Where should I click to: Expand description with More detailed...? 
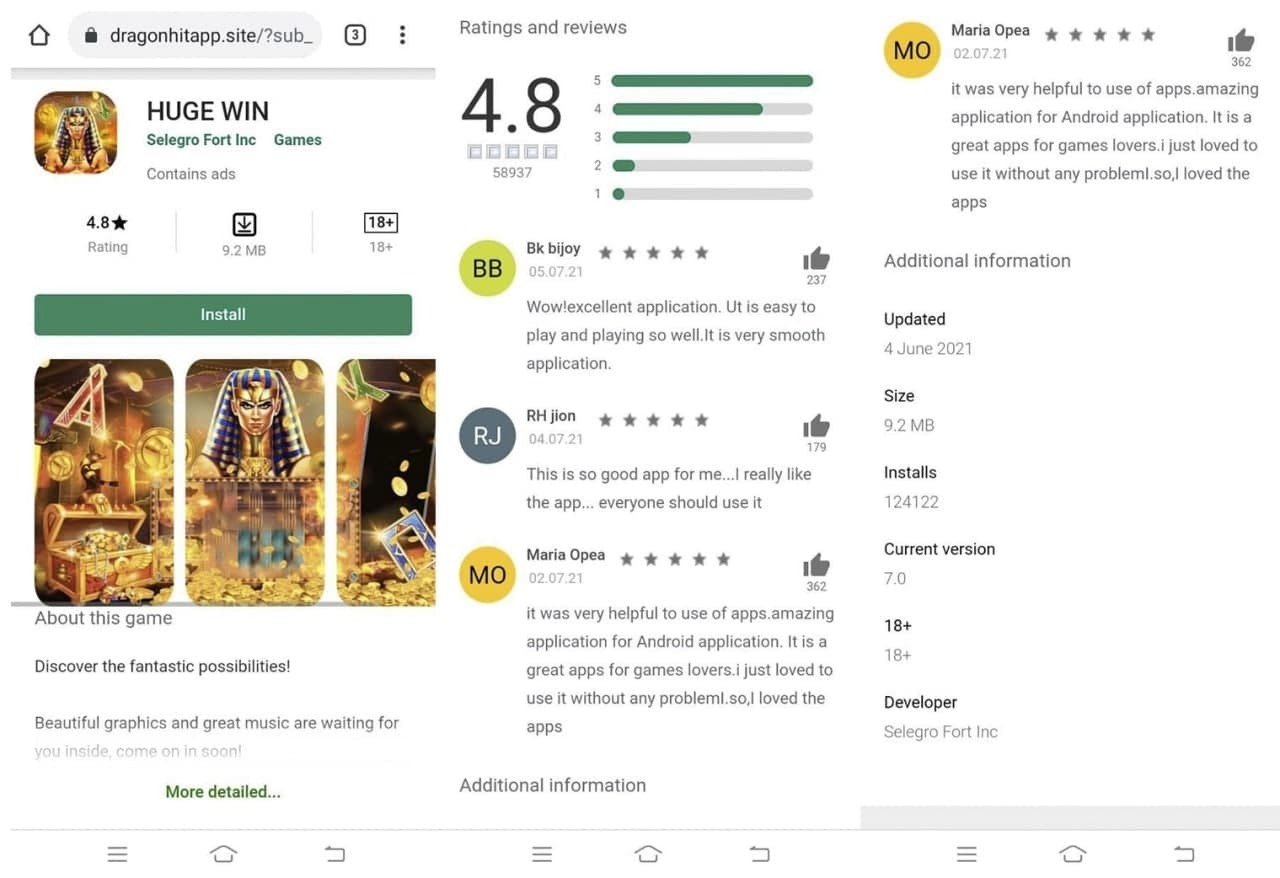[x=223, y=791]
